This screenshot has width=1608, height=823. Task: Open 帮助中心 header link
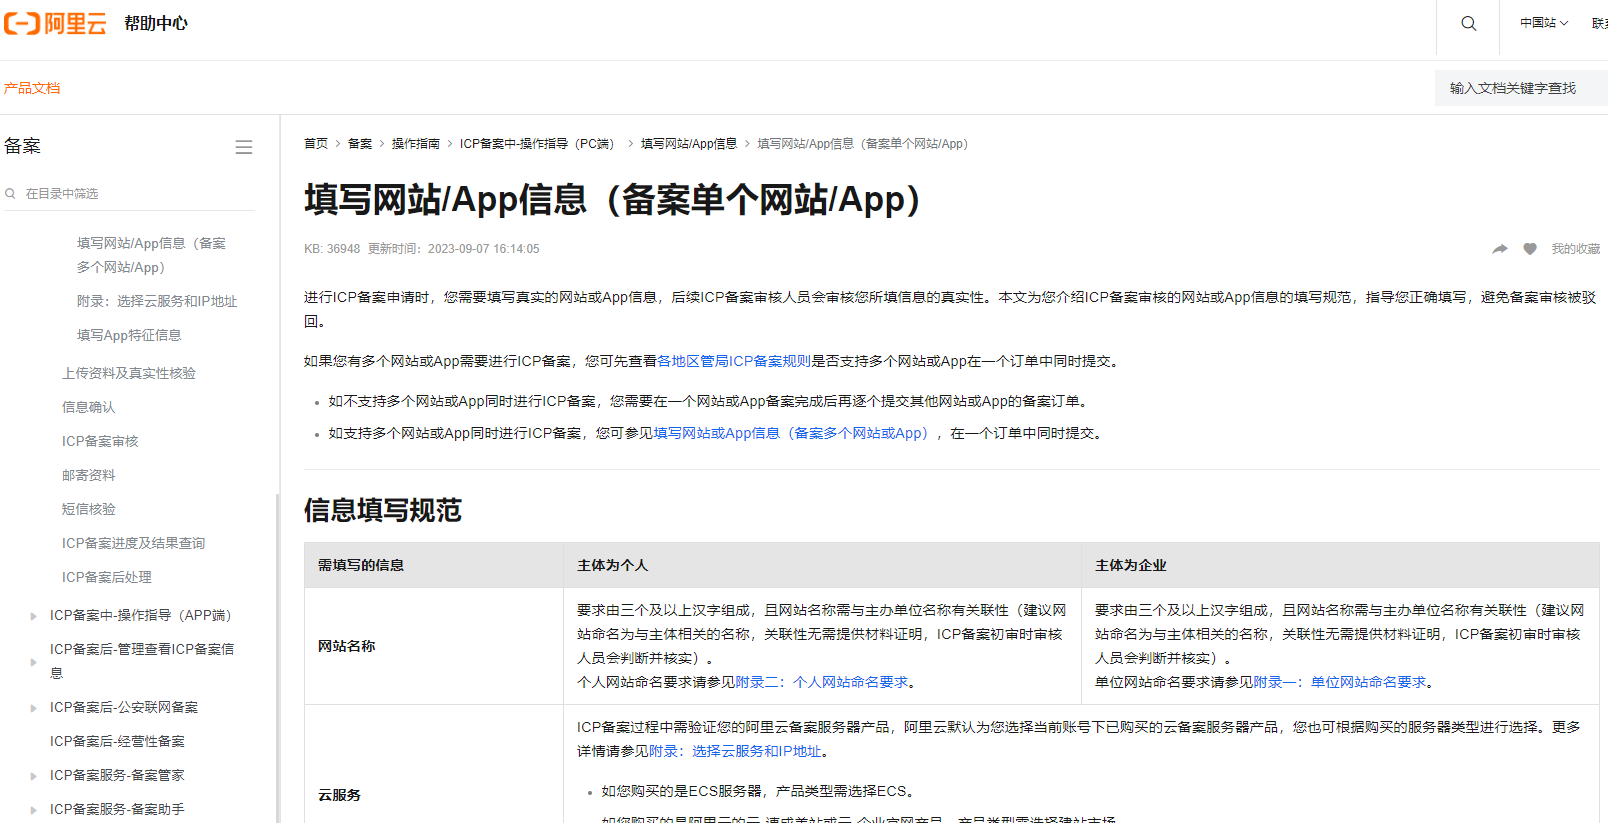click(x=156, y=23)
